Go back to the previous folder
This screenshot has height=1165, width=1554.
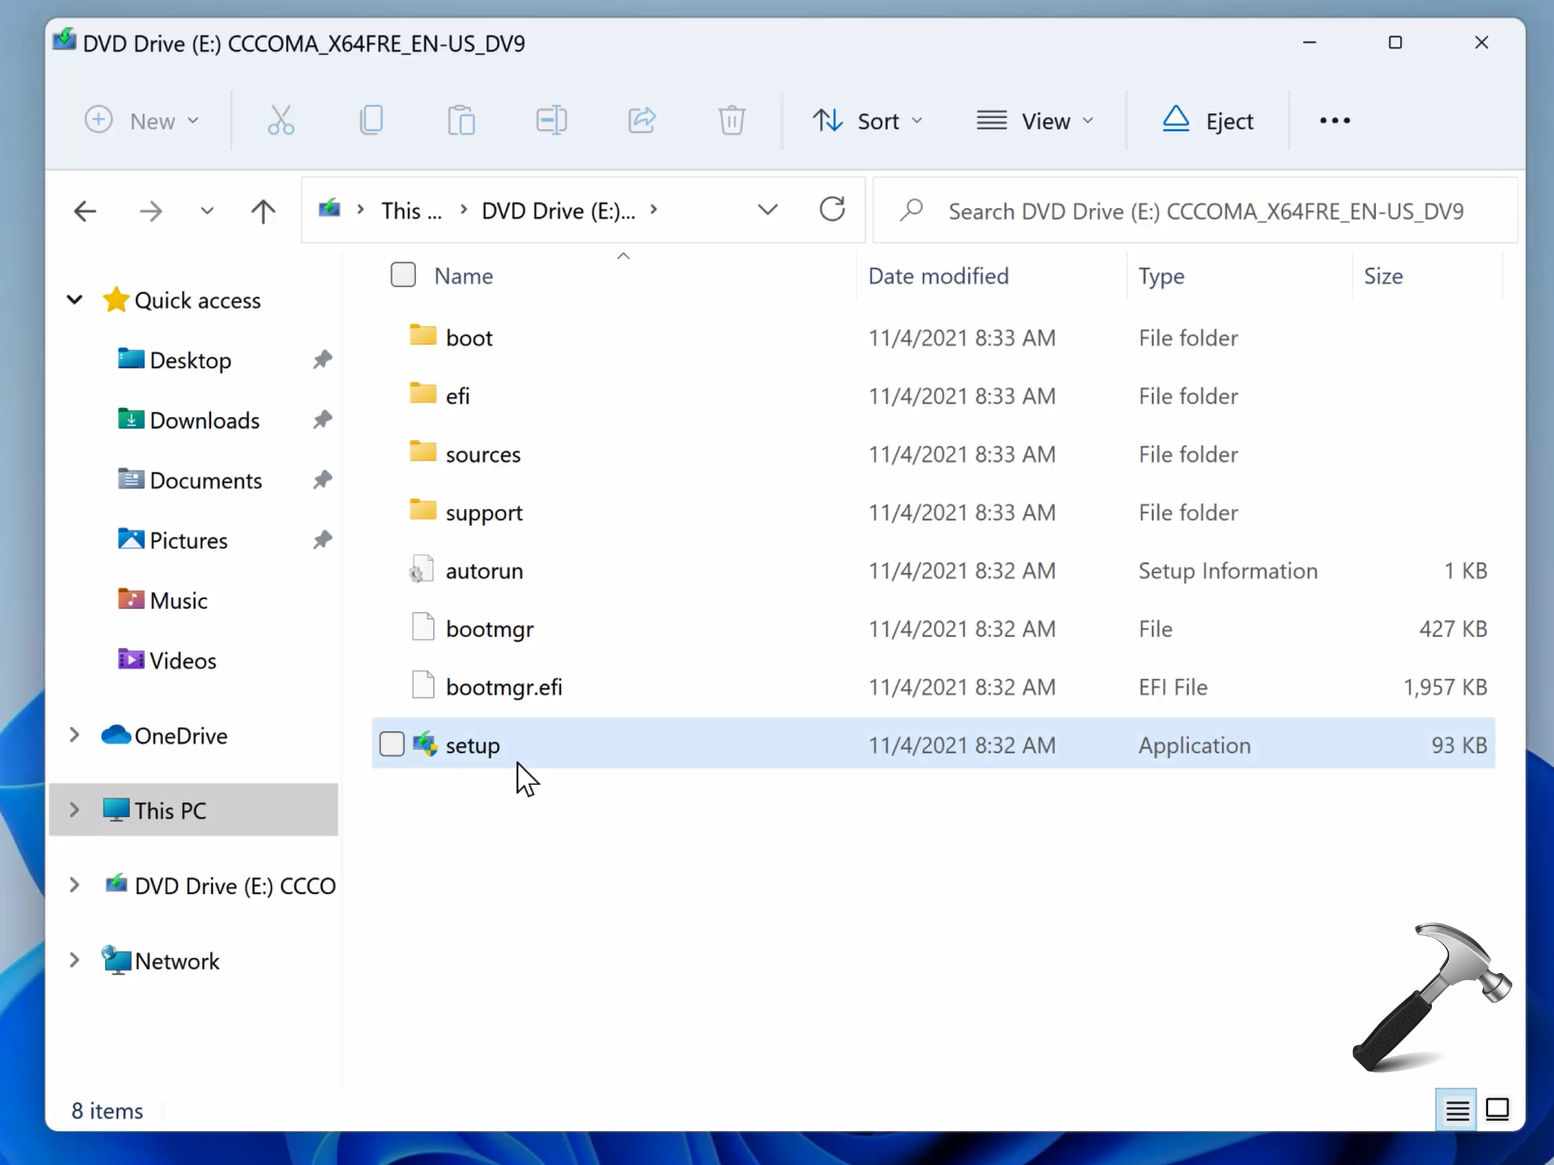click(85, 210)
